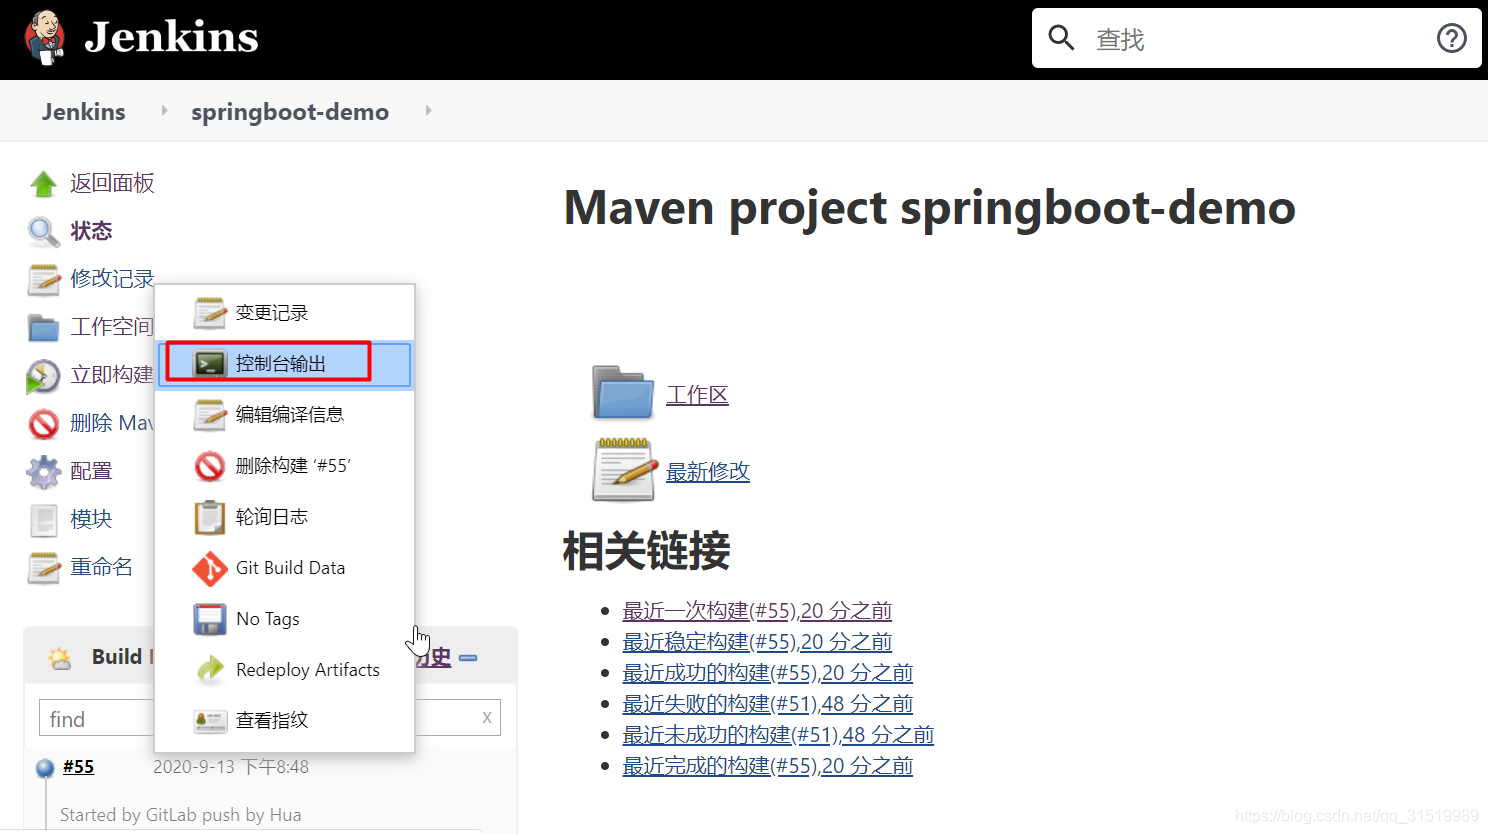Choose Redeploy Artifacts menu entry
The width and height of the screenshot is (1488, 834).
[x=284, y=670]
